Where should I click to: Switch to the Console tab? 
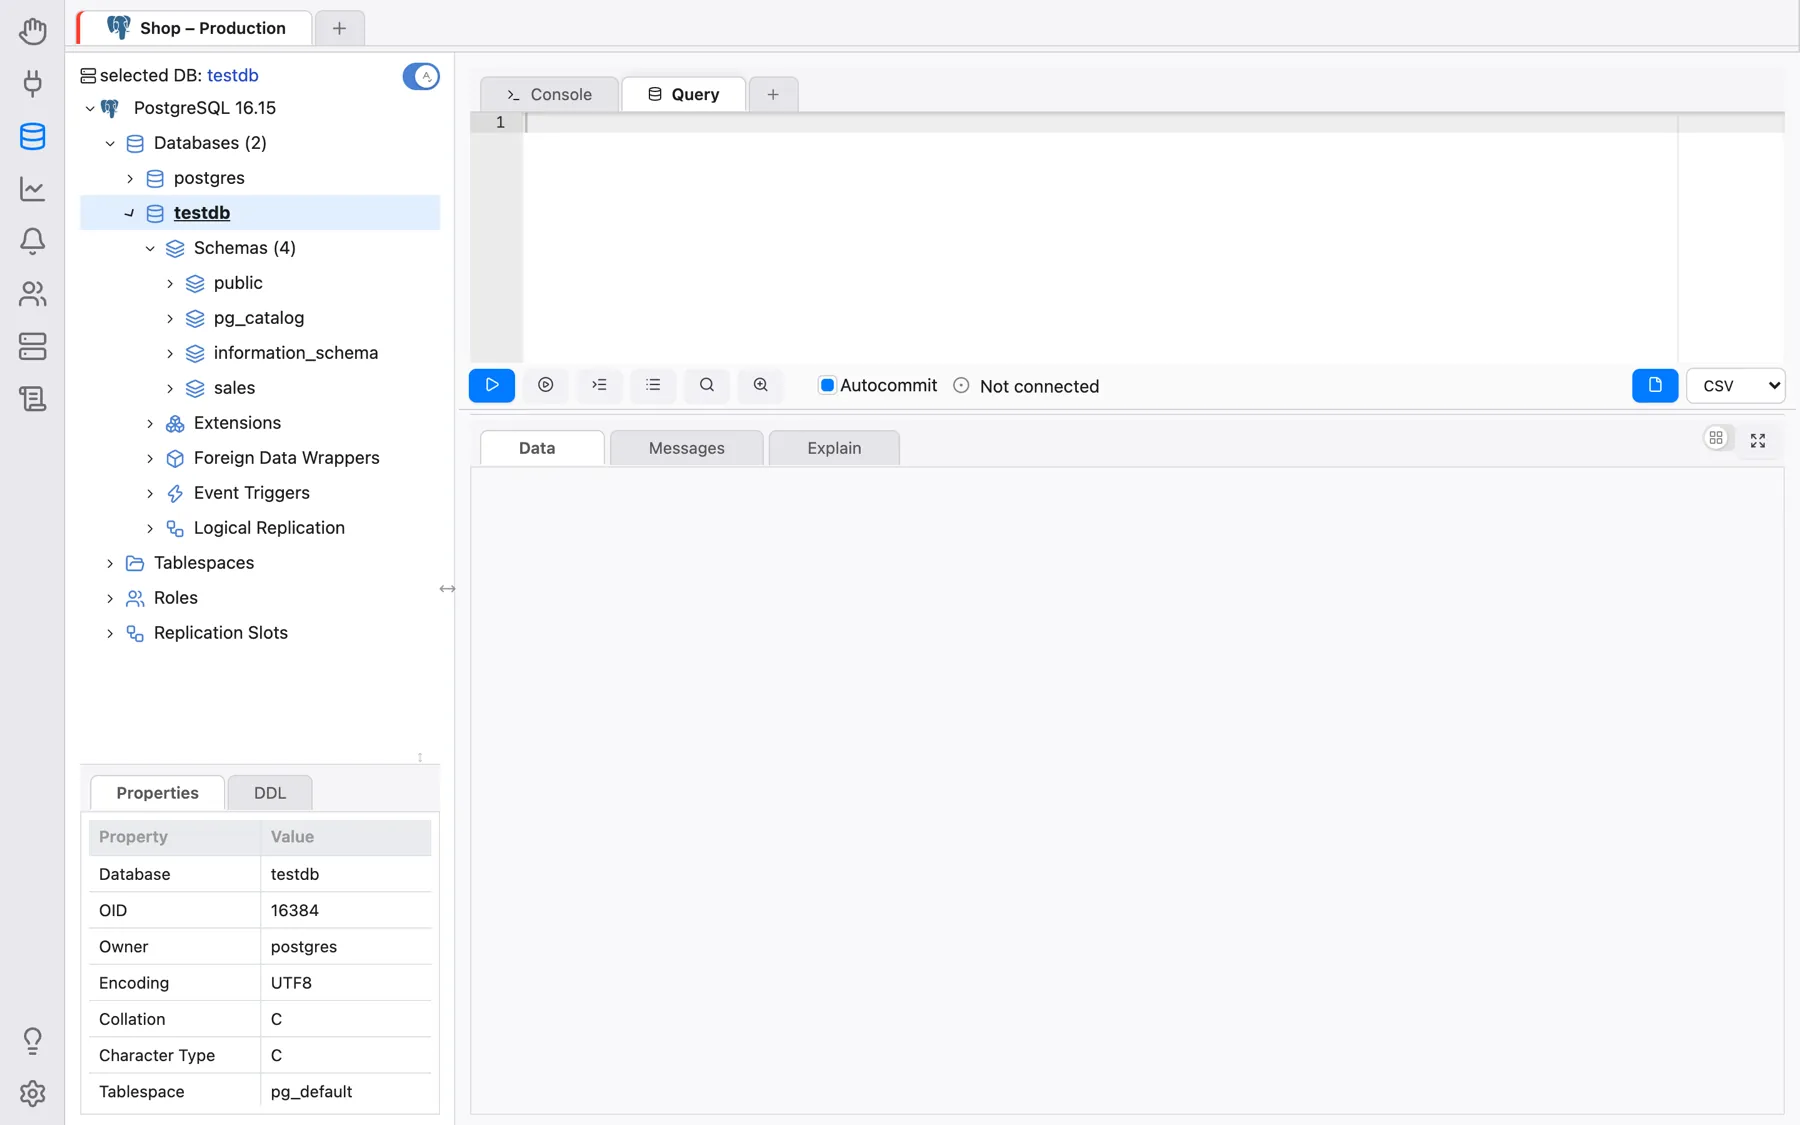549,94
